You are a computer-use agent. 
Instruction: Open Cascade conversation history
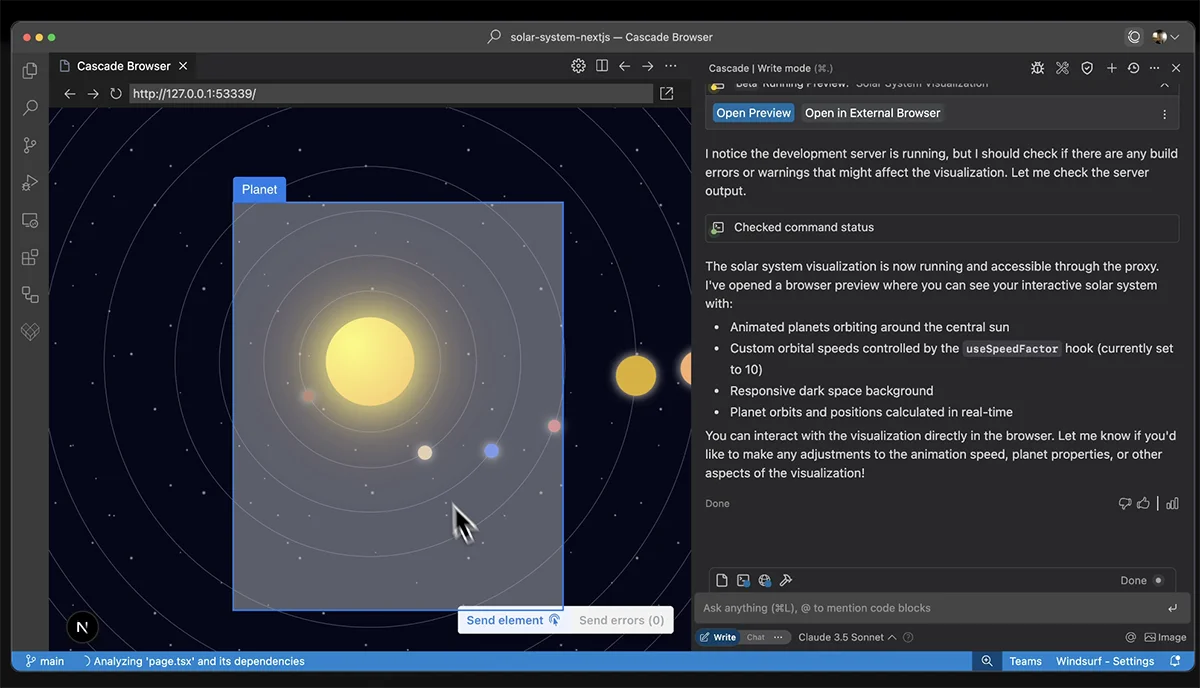click(1133, 68)
